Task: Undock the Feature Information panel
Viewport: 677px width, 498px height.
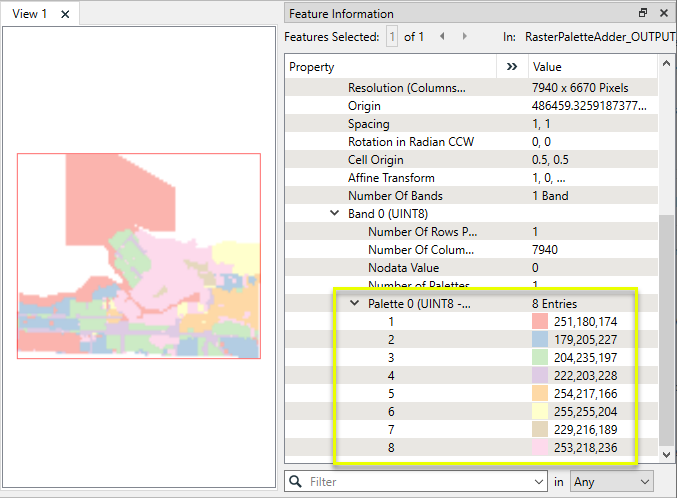Action: (x=643, y=13)
